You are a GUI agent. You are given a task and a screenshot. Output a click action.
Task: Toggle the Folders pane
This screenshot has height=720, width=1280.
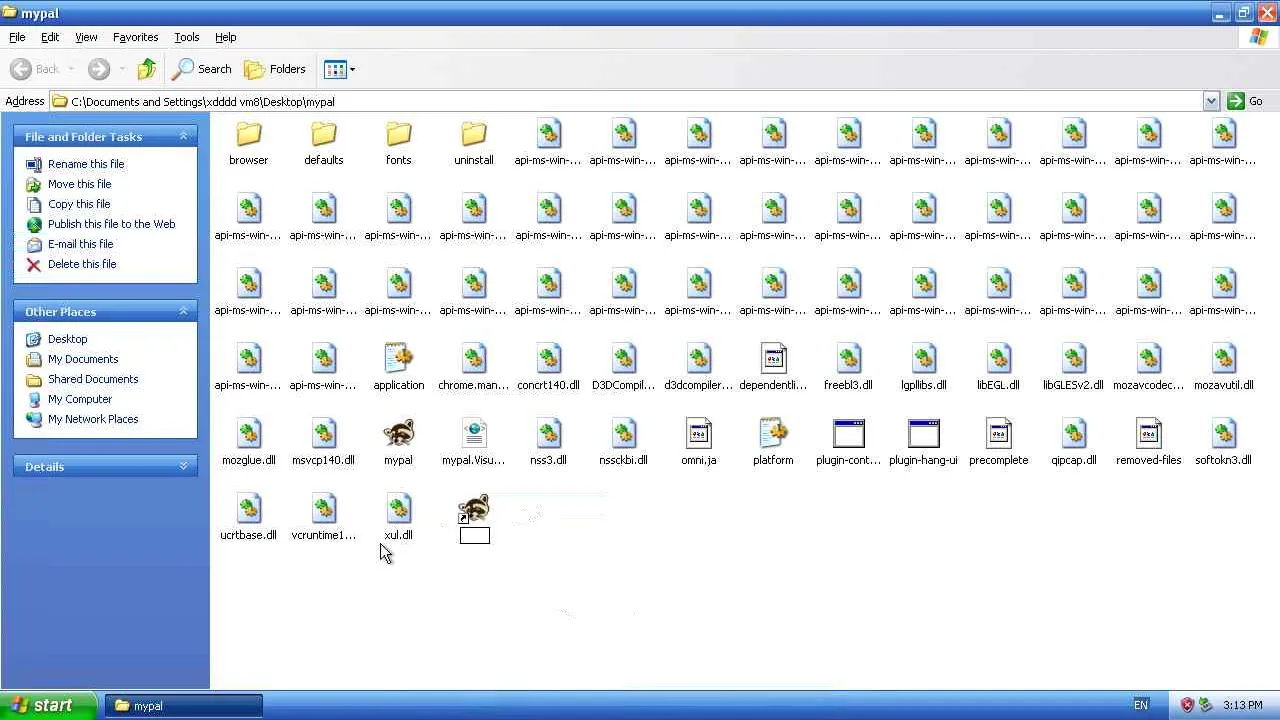(x=275, y=69)
